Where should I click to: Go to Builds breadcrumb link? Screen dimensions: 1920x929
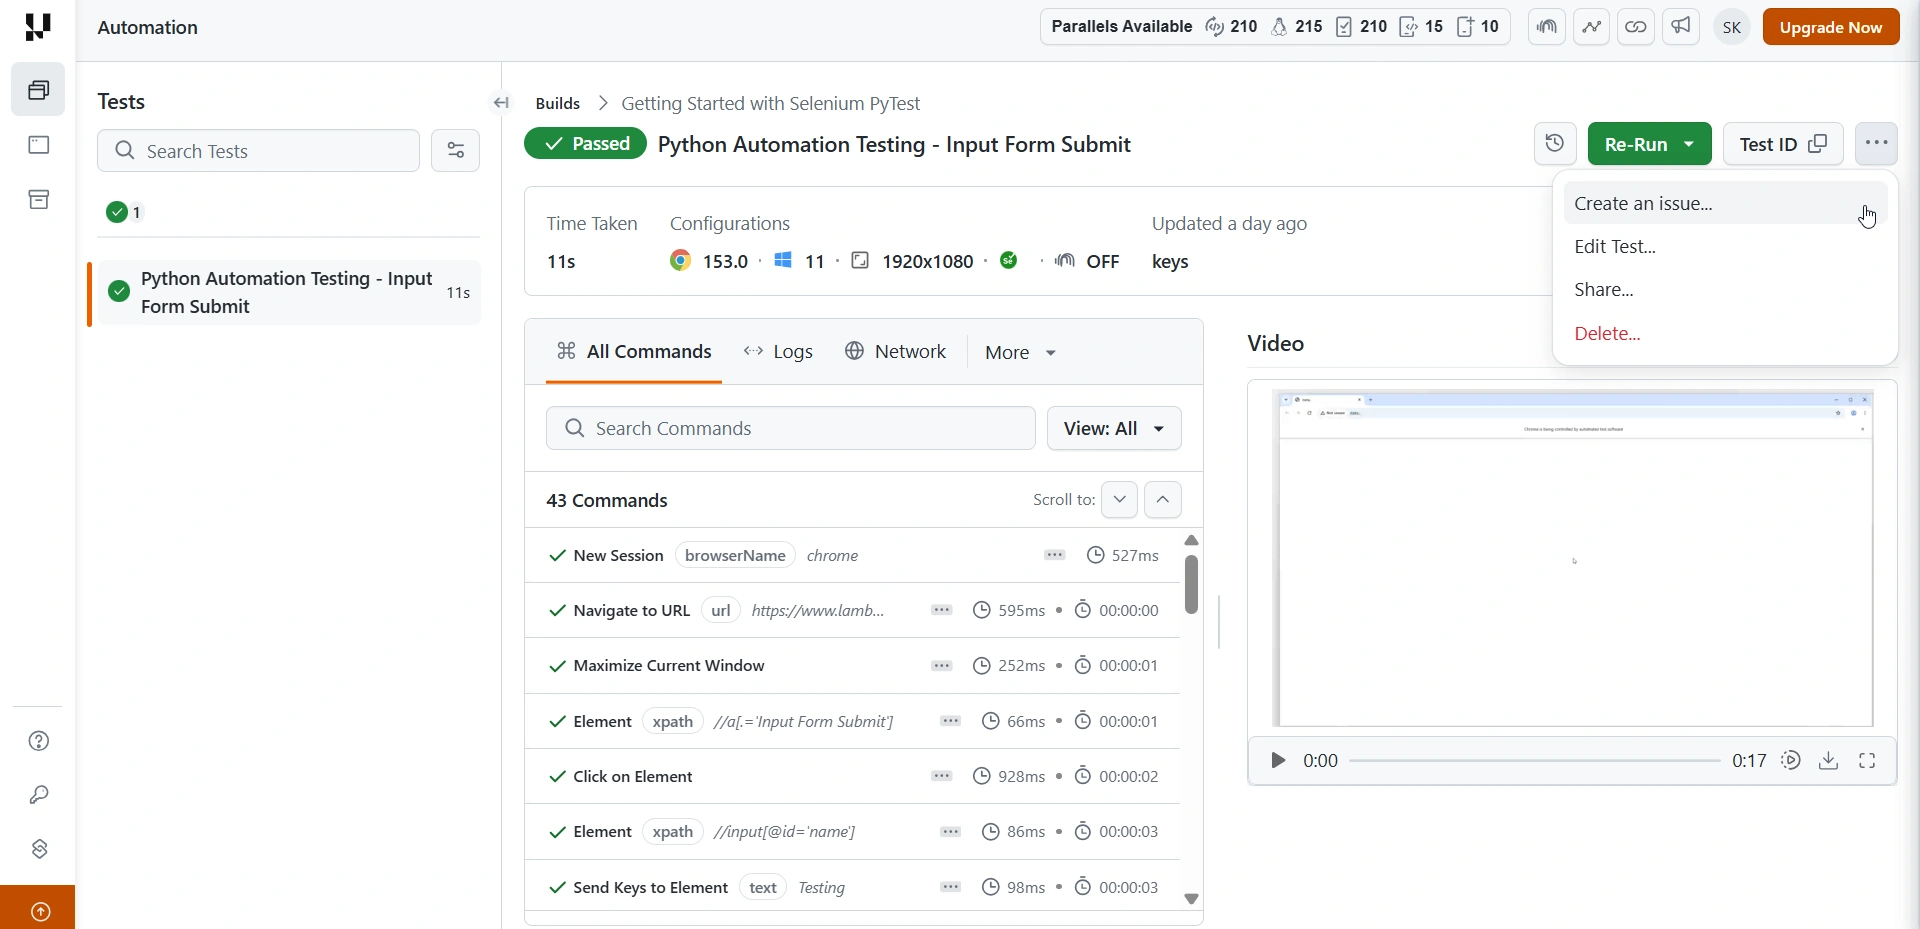[x=558, y=103]
